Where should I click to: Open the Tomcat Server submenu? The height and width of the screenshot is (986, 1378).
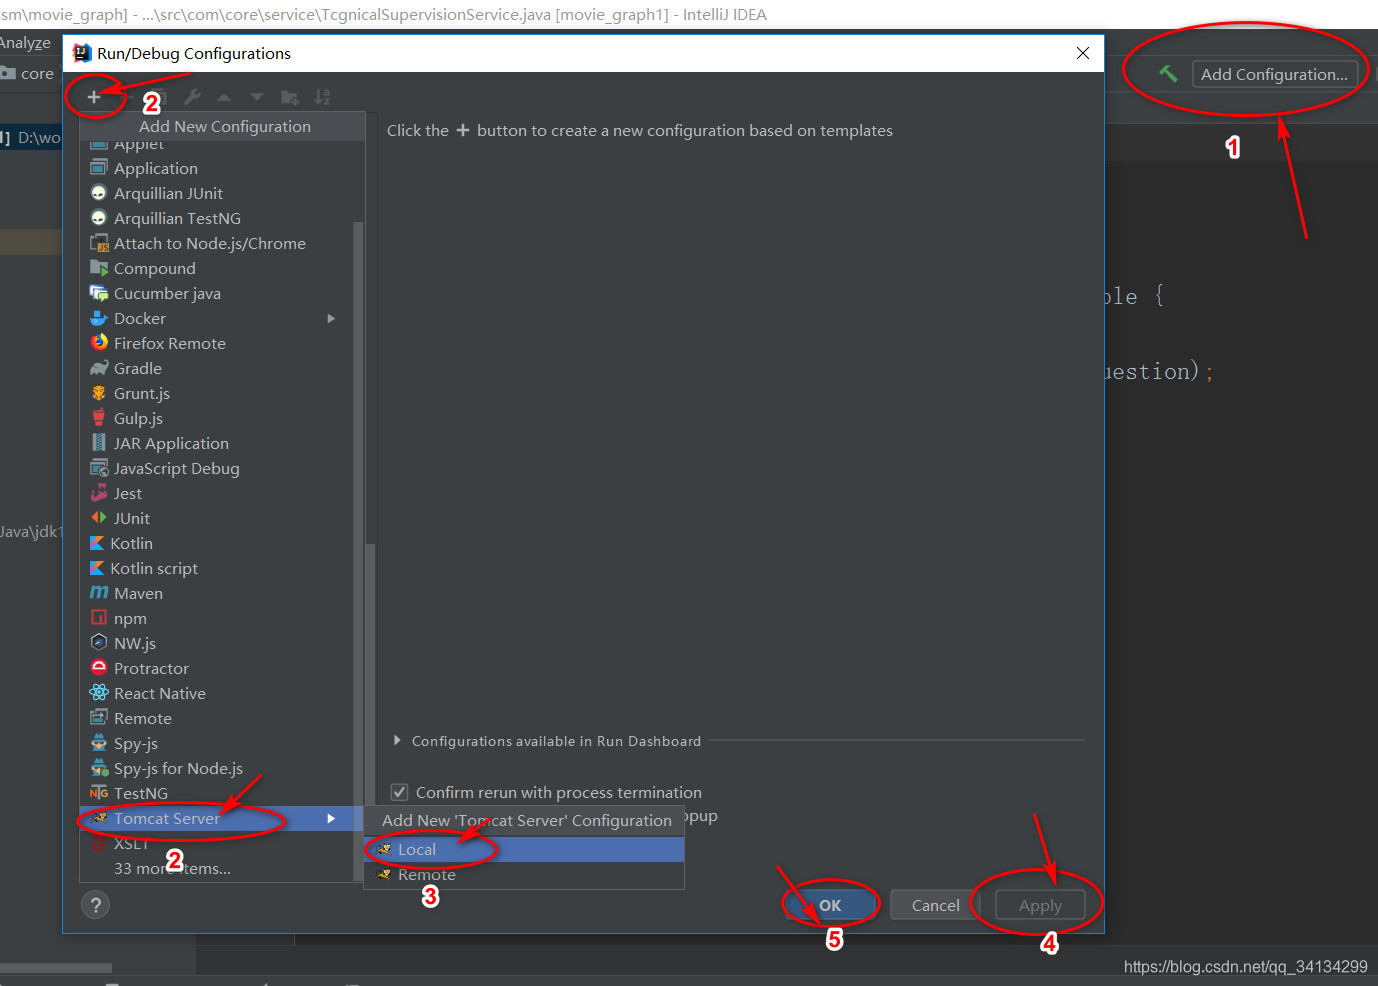coord(222,818)
